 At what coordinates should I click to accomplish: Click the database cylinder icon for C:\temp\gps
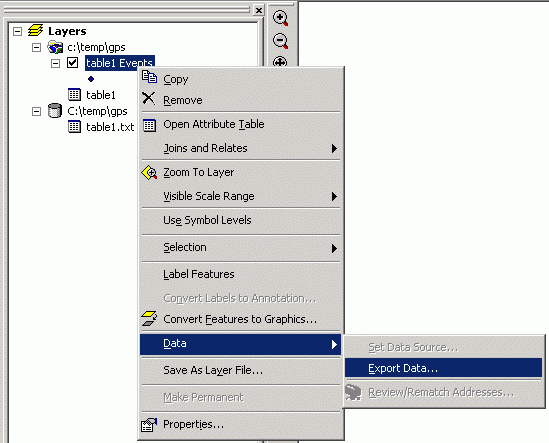(55, 111)
